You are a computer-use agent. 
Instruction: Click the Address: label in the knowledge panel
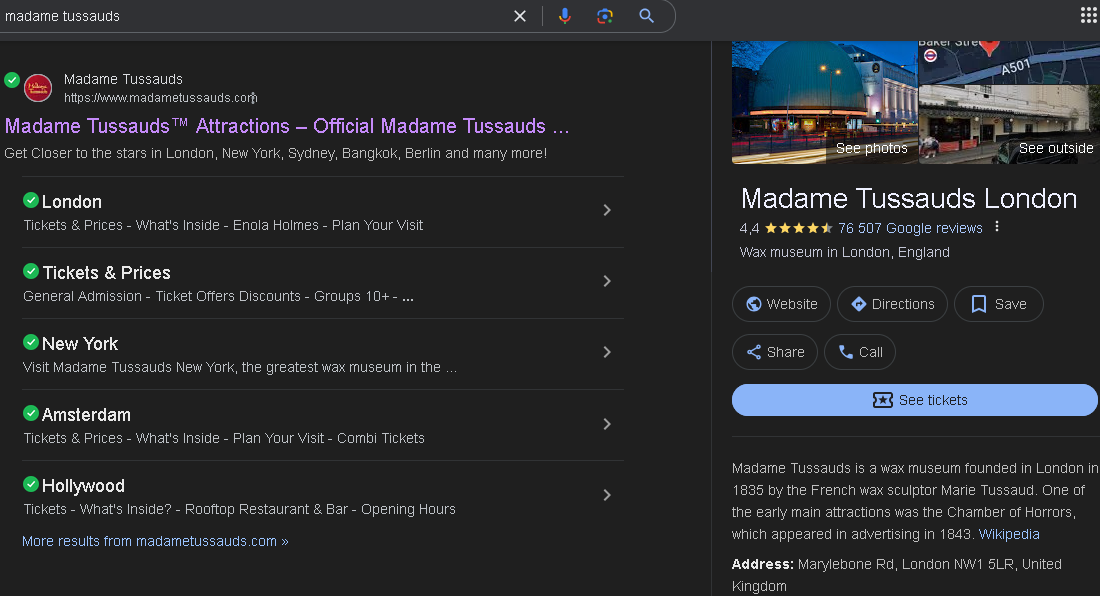[x=763, y=564]
